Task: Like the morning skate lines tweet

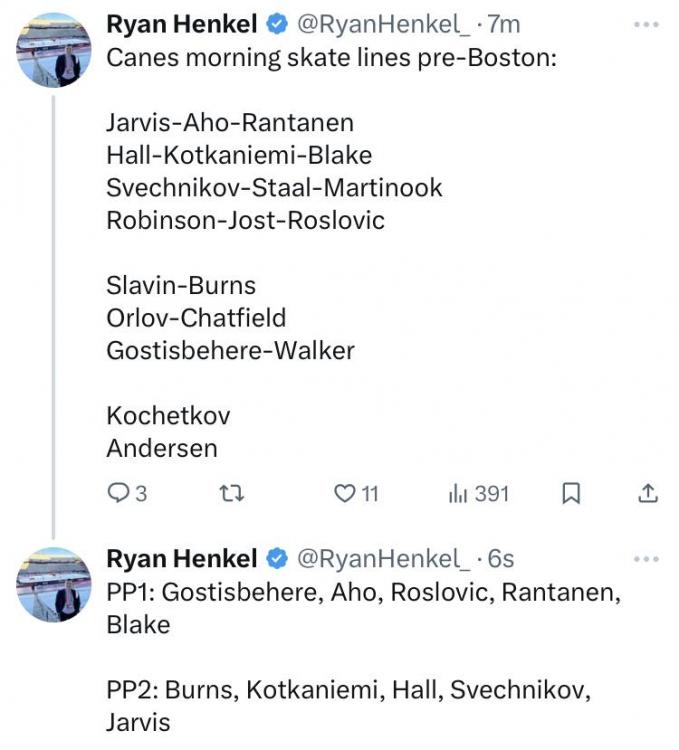Action: click(x=345, y=493)
